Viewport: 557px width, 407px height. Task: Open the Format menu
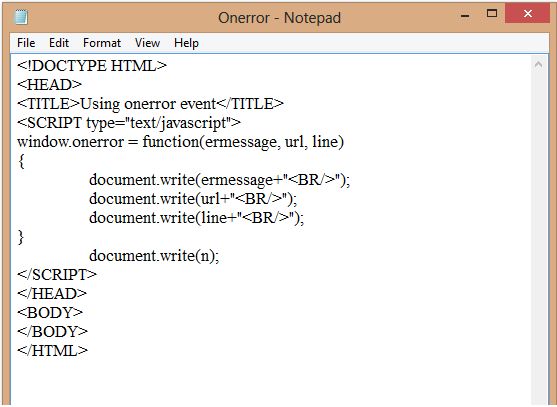(x=102, y=43)
